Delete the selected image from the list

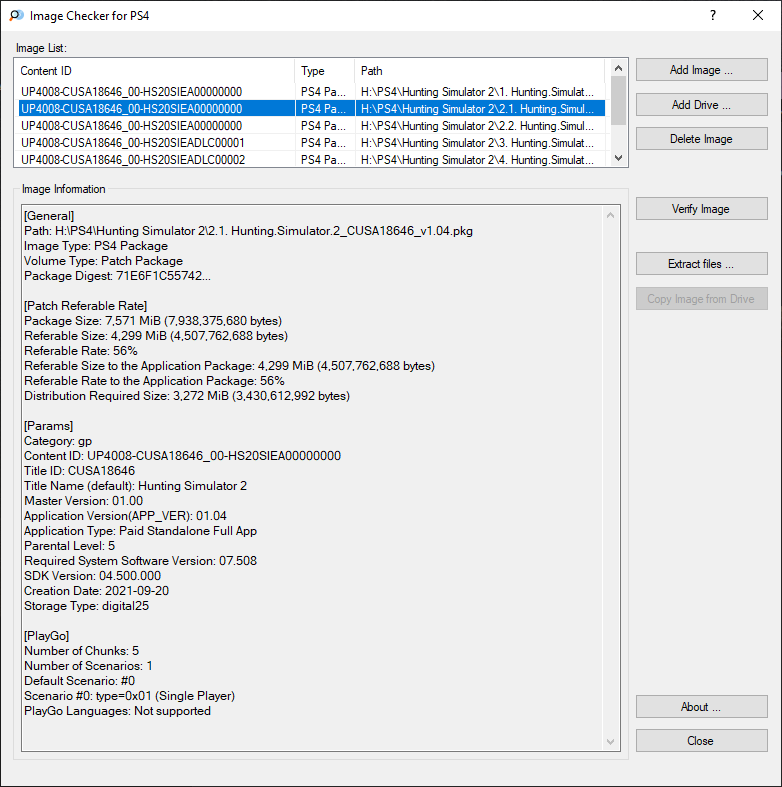pos(701,139)
